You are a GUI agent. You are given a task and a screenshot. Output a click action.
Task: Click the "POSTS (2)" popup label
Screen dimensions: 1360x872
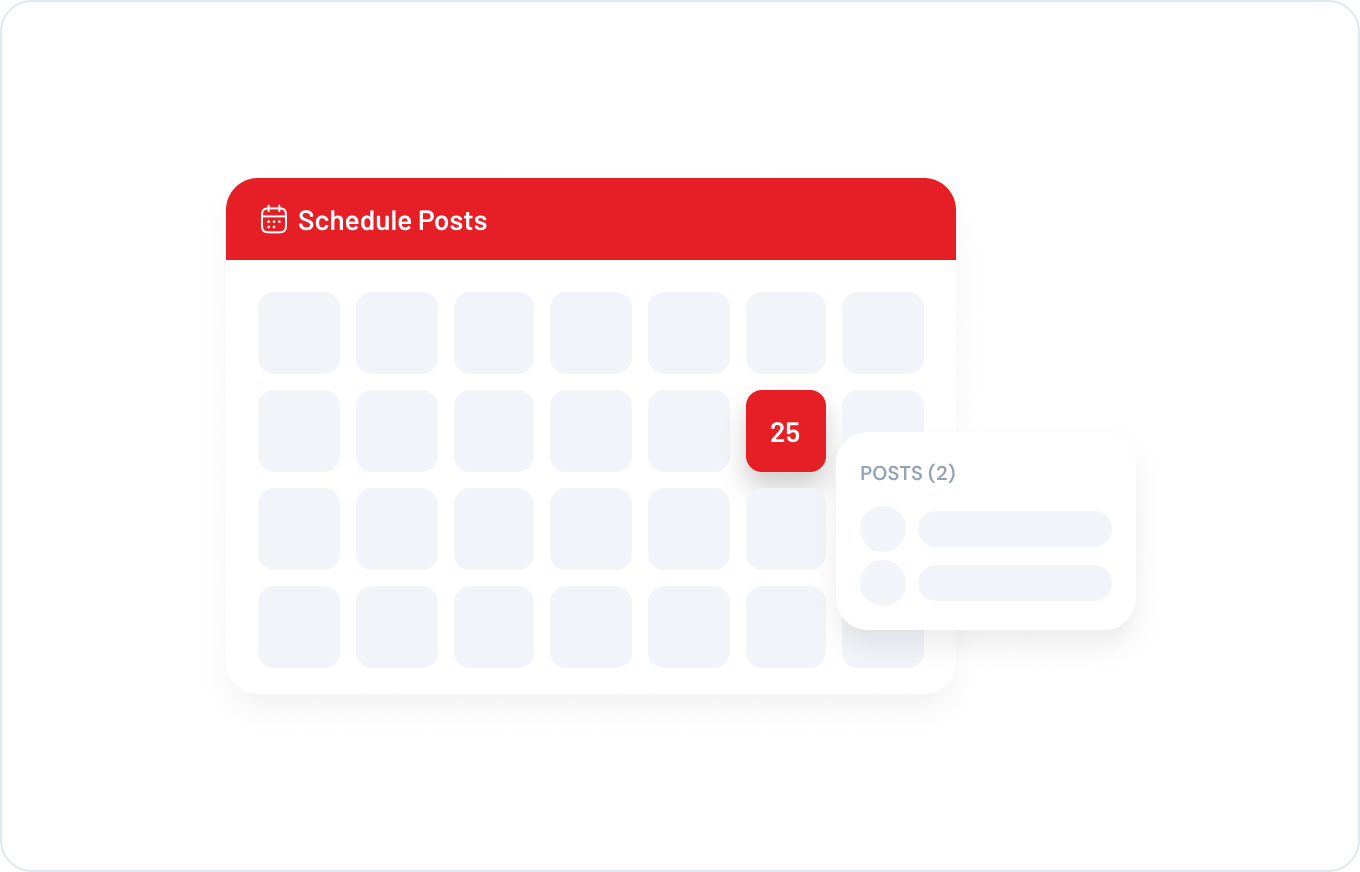(x=908, y=473)
